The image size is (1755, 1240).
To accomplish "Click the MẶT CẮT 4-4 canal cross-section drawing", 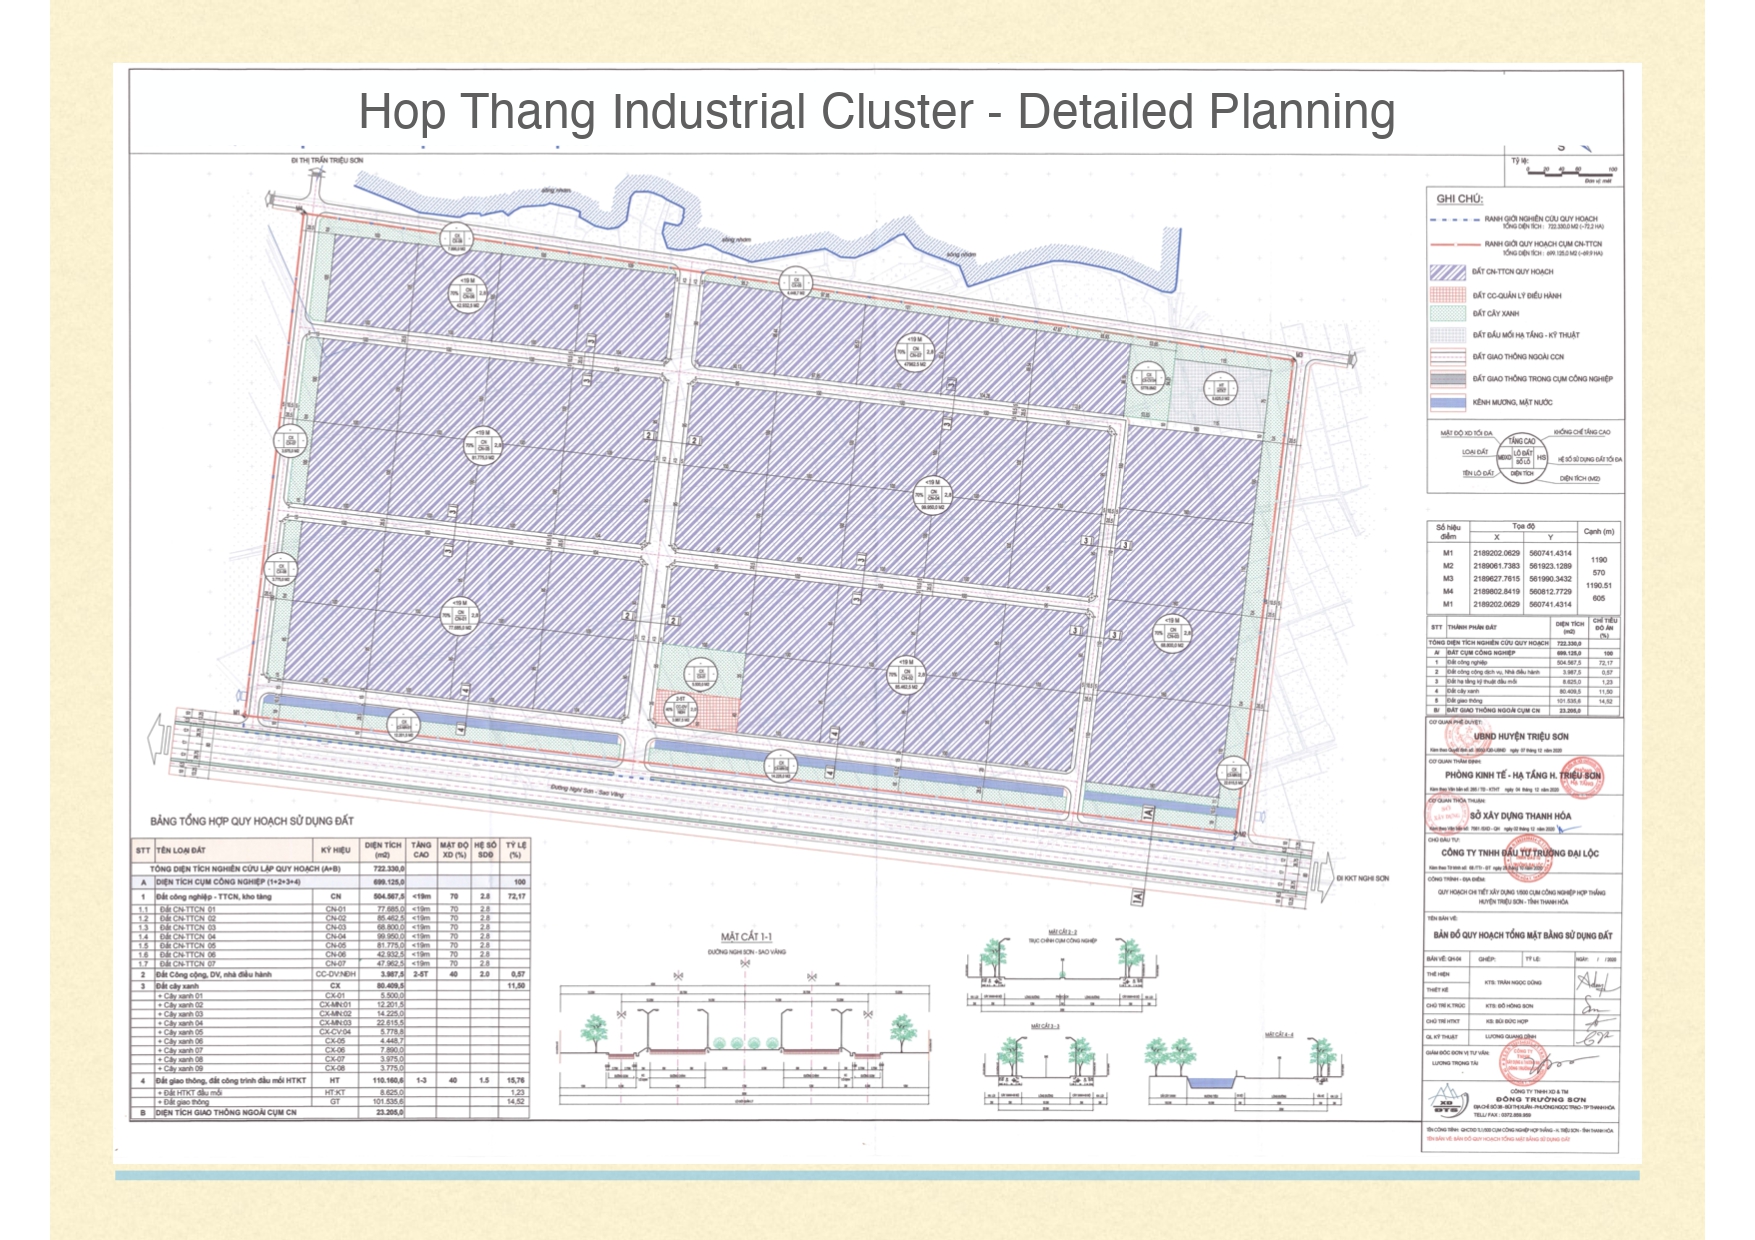I will 1240,1075.
